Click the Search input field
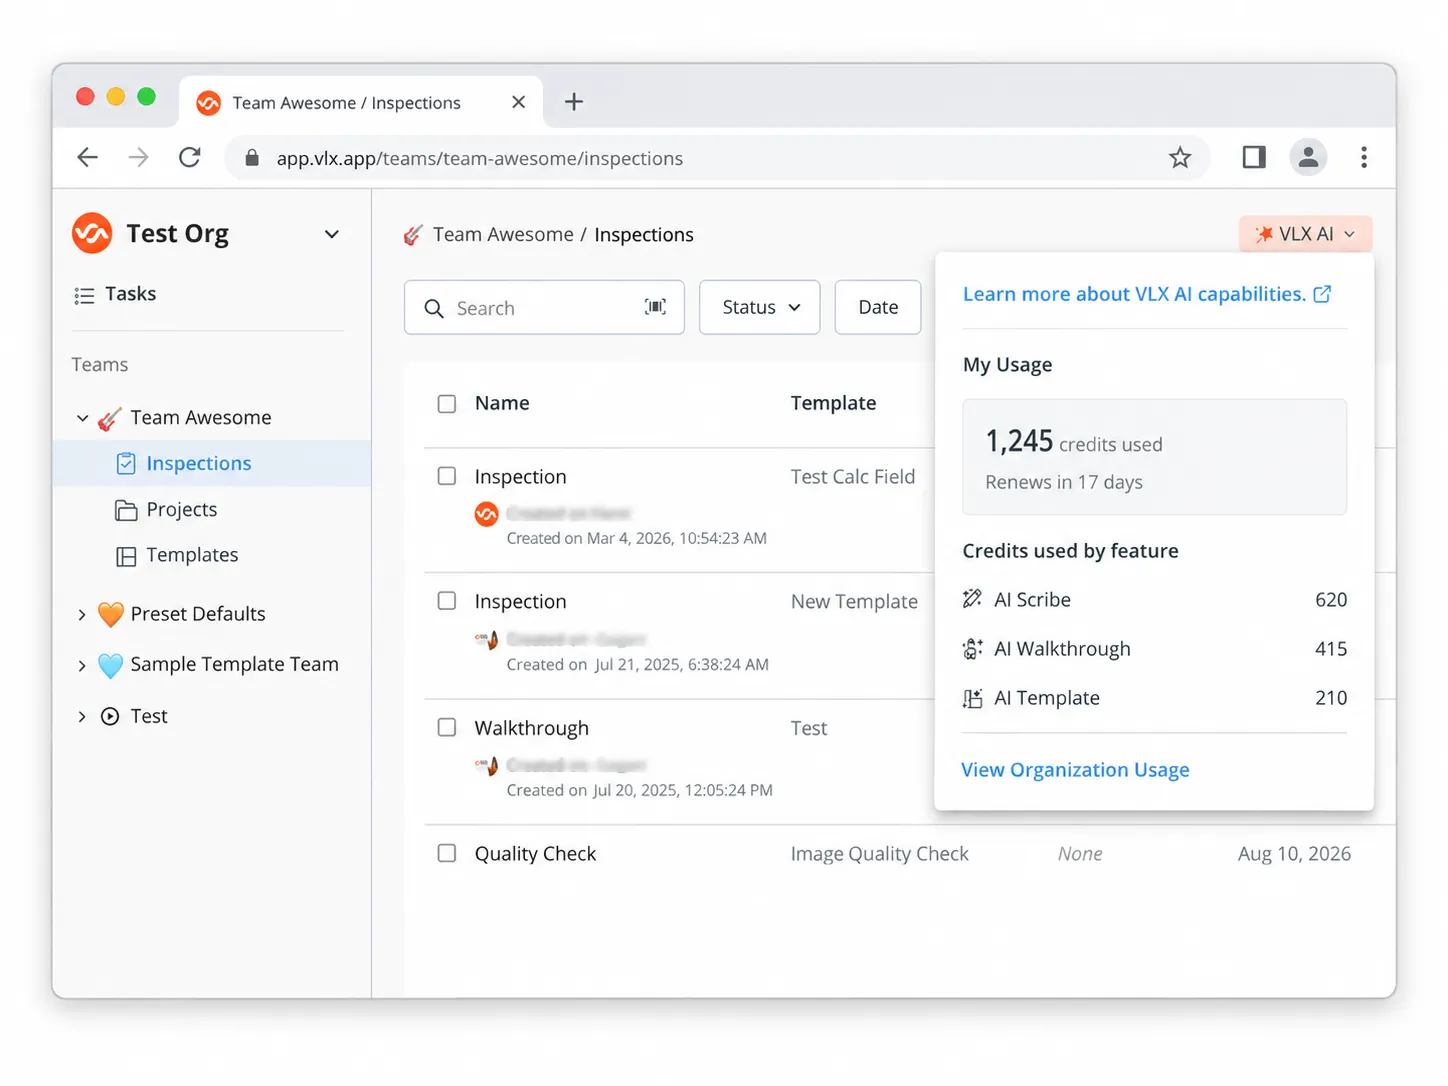This screenshot has width=1448, height=1086. pyautogui.click(x=544, y=307)
